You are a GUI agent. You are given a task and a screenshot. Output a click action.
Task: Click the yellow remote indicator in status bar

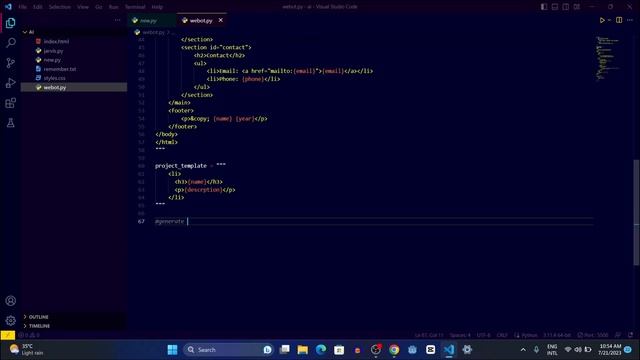coord(8,335)
